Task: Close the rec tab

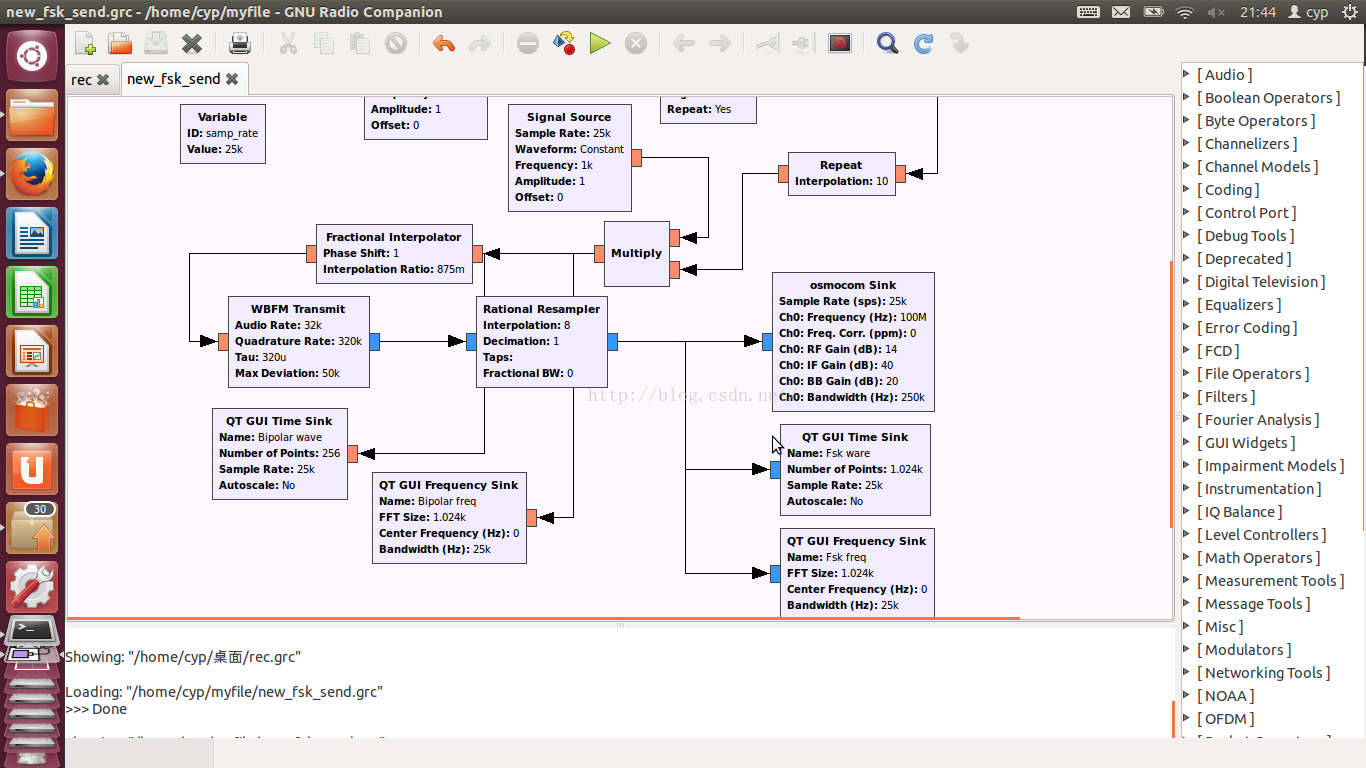Action: tap(103, 79)
